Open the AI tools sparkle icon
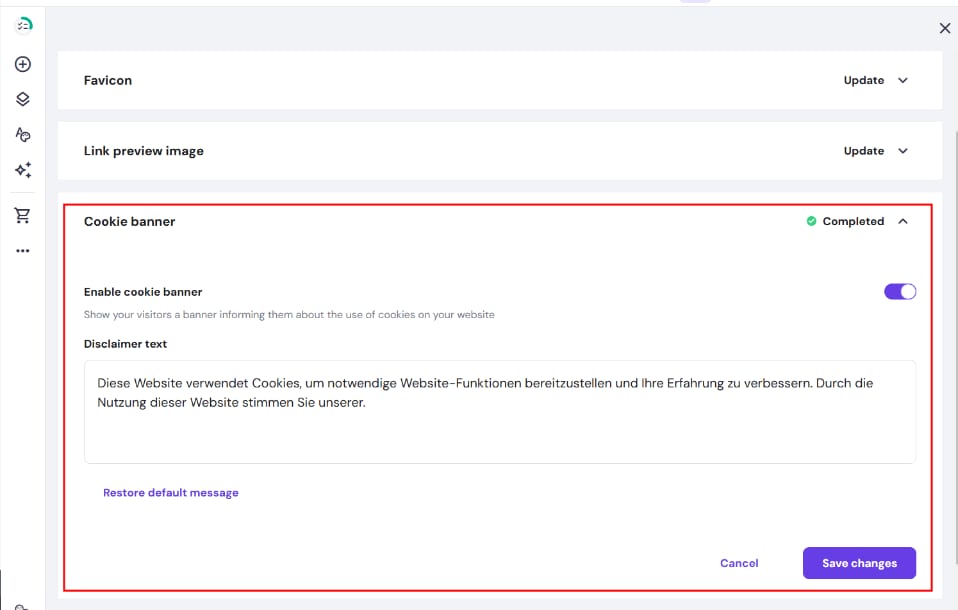The width and height of the screenshot is (958, 610). 23,170
